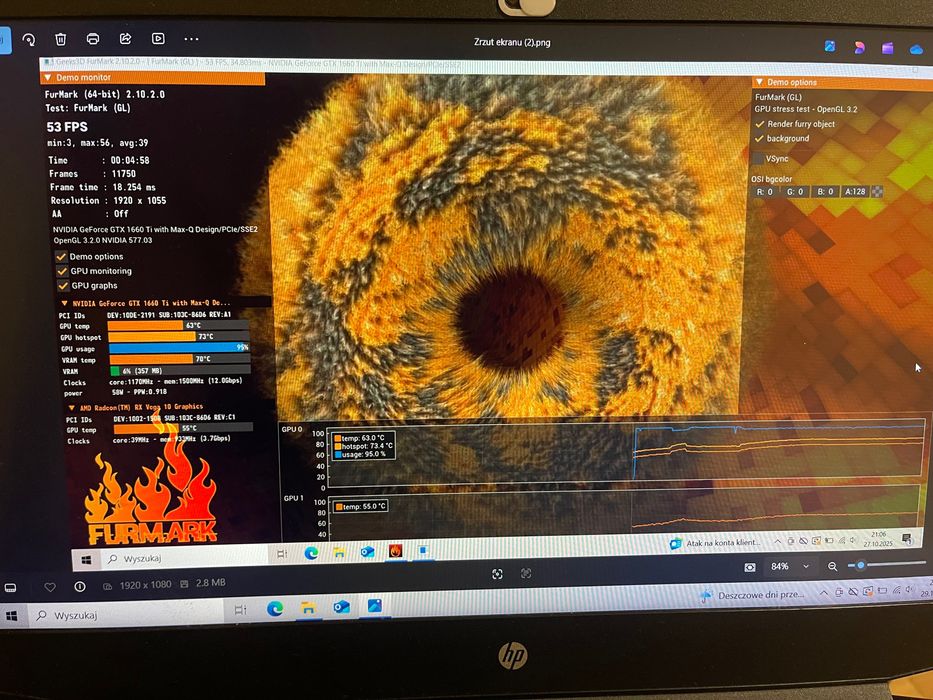Start the slideshow with the play icon

(x=158, y=39)
